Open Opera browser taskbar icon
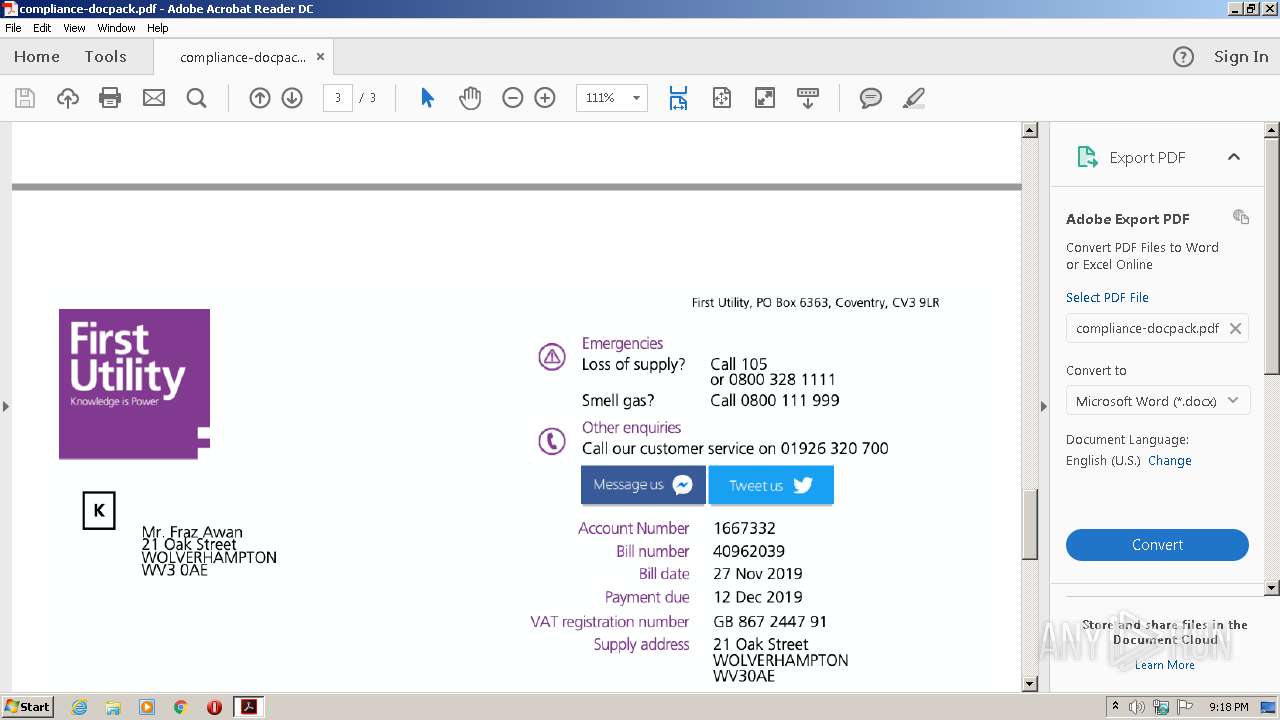Screen dimensions: 1280x720 point(214,707)
